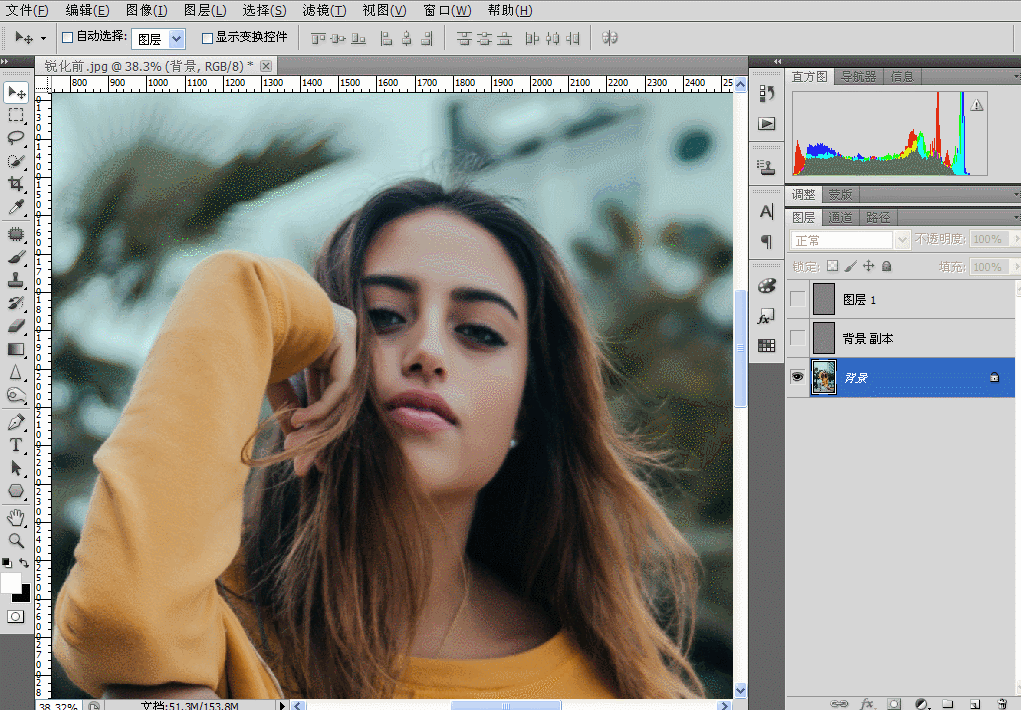This screenshot has width=1021, height=710.
Task: Enable the 显示变换控件 checkbox
Action: (x=207, y=38)
